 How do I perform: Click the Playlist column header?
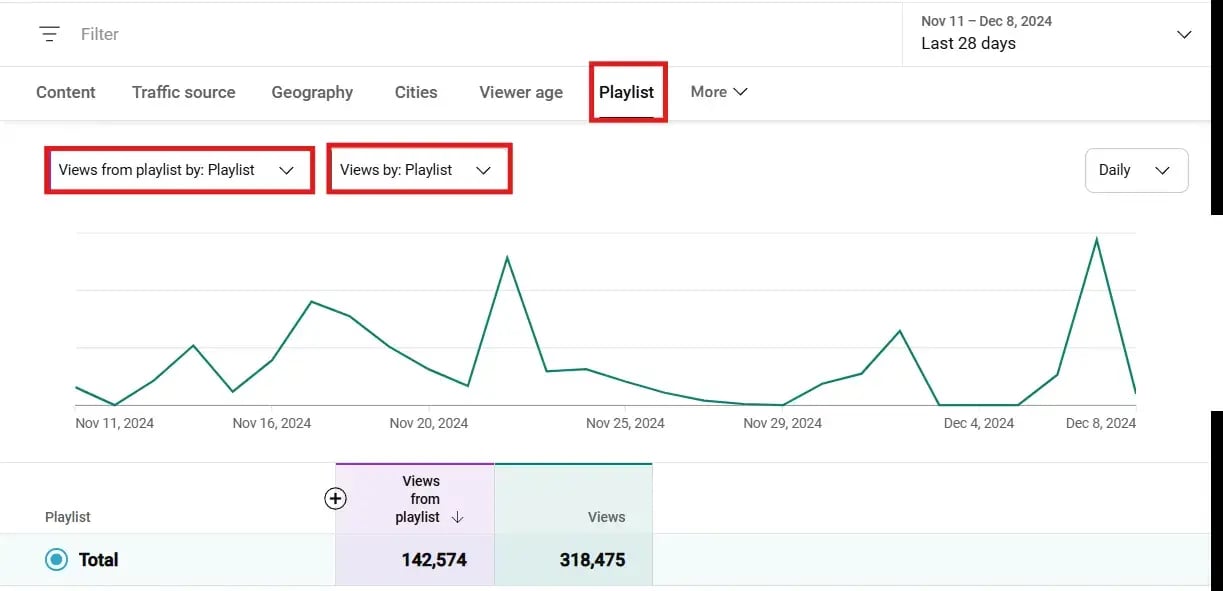[68, 517]
